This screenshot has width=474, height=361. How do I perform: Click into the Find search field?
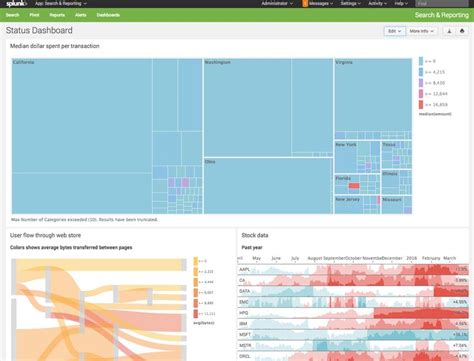pyautogui.click(x=442, y=4)
